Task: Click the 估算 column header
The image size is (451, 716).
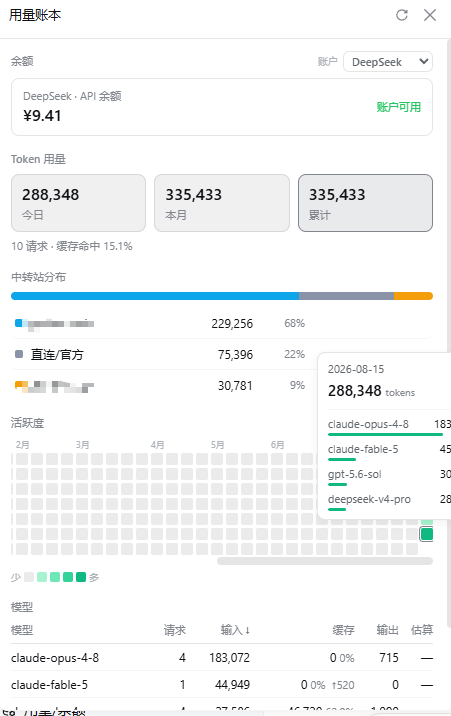Action: tap(422, 630)
